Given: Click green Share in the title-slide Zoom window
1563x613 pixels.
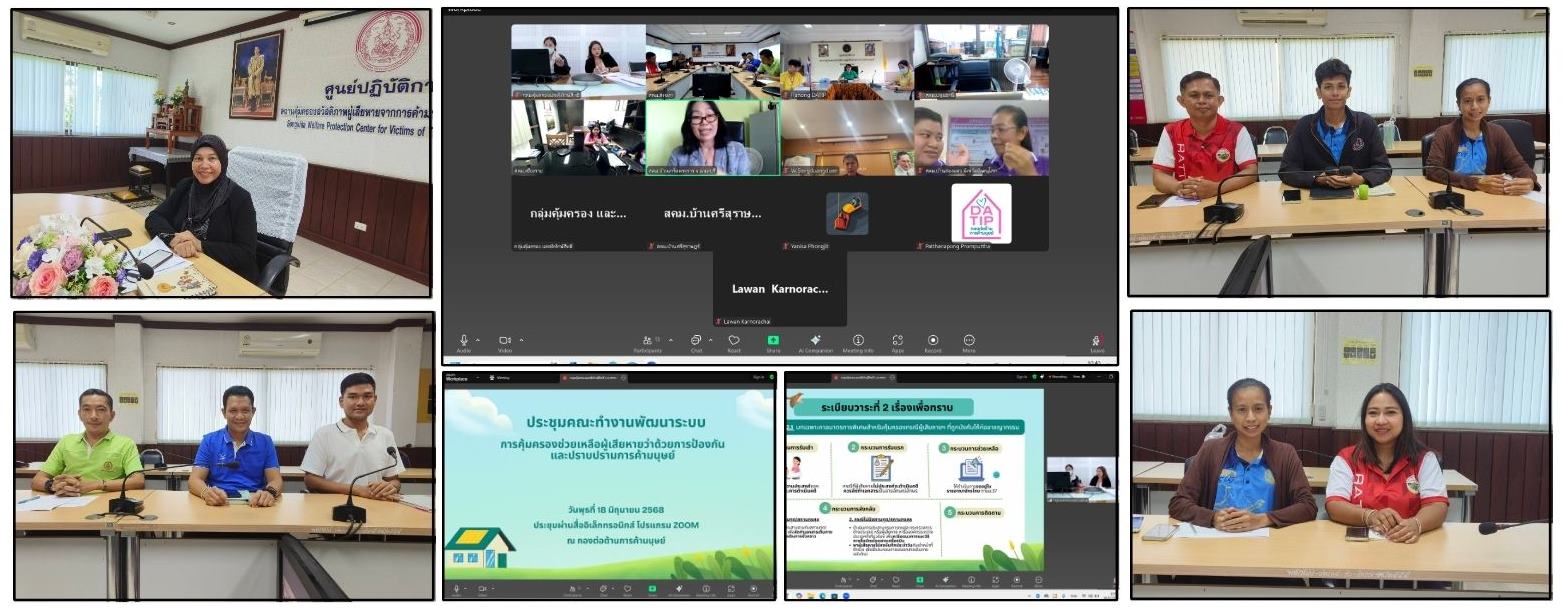Looking at the screenshot, I should pos(653,589).
